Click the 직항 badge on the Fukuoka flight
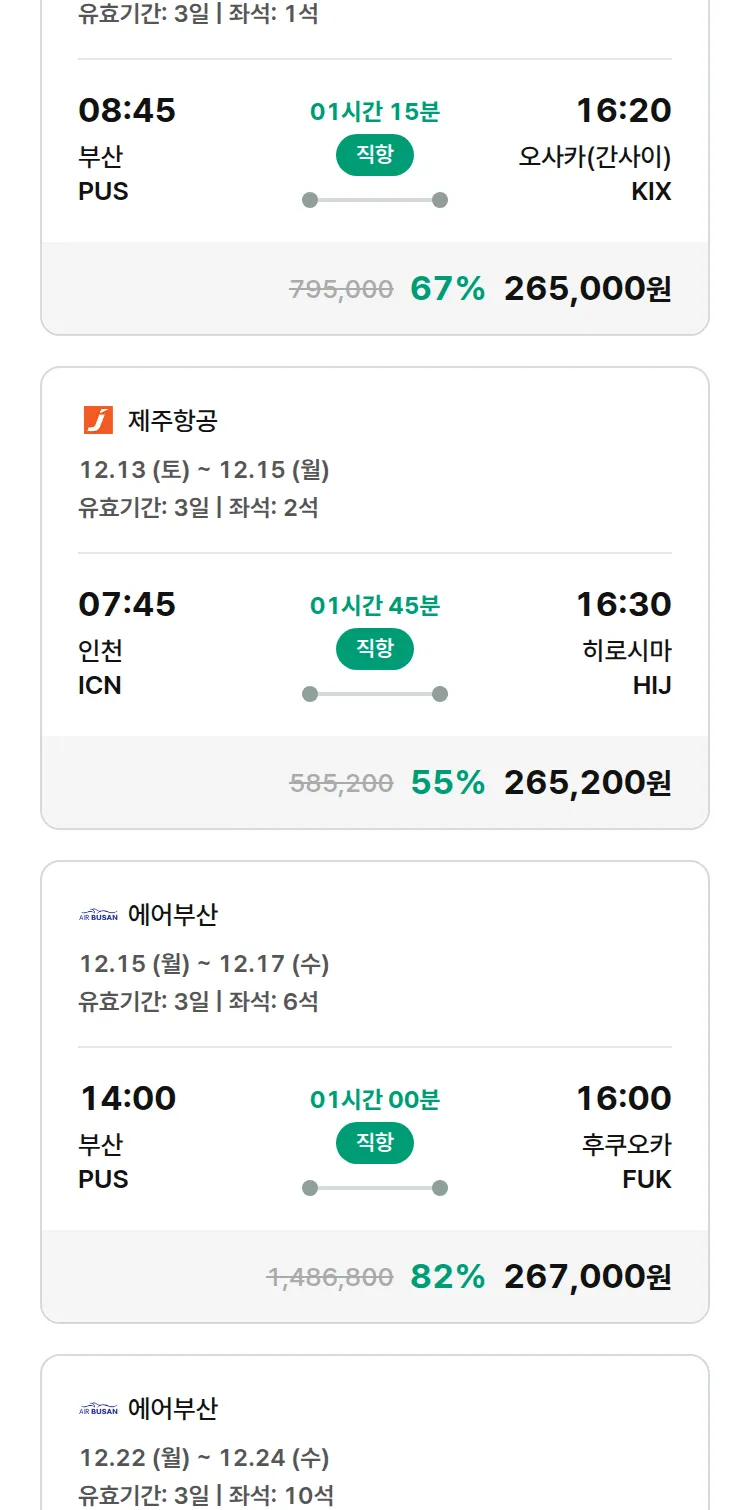 point(375,1142)
